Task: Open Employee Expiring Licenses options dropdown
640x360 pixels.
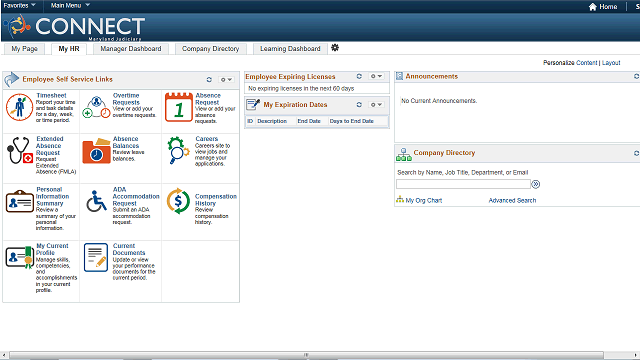Action: (376, 76)
